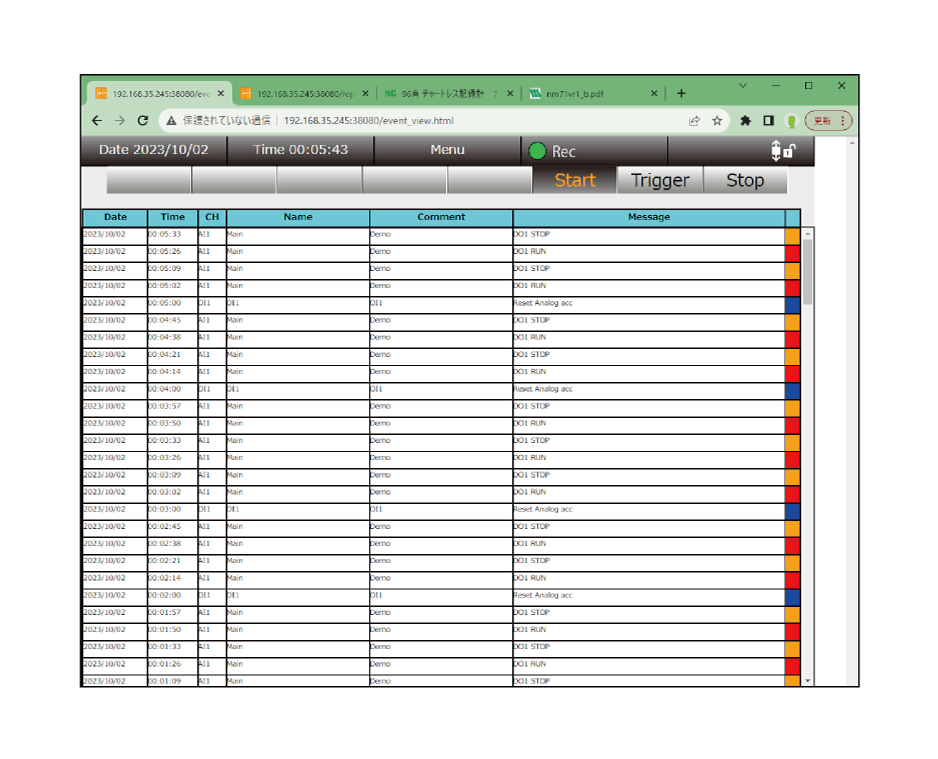
Task: Click the scroll down arrow of the table
Action: point(808,680)
